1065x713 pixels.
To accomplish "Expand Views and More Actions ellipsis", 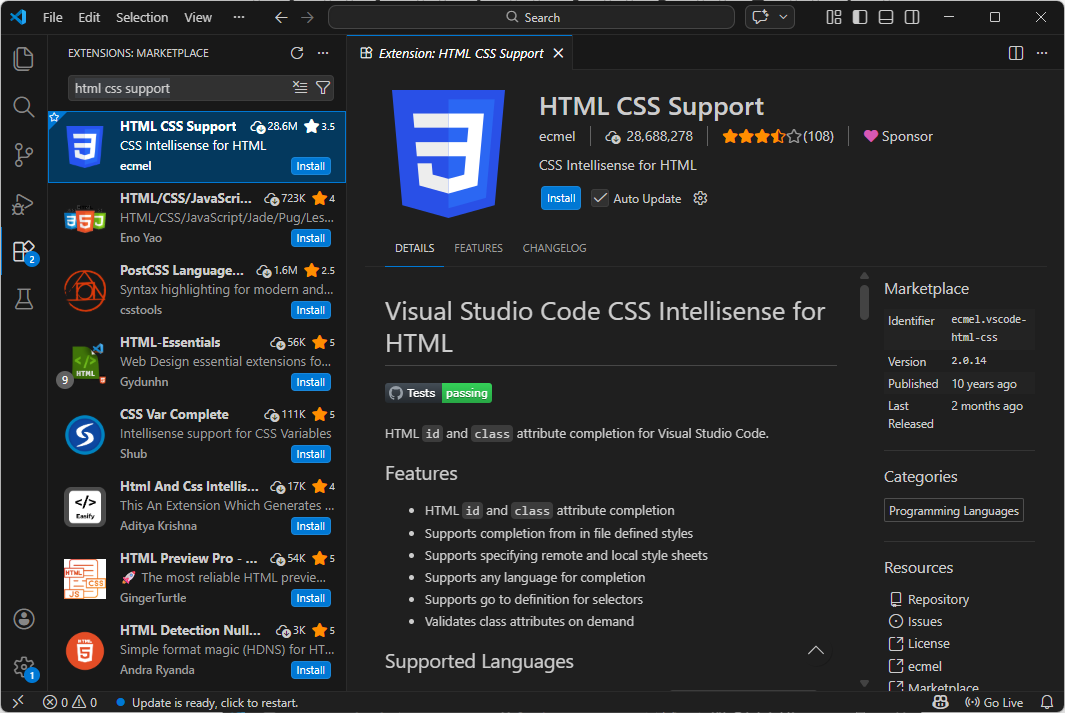I will (x=323, y=53).
